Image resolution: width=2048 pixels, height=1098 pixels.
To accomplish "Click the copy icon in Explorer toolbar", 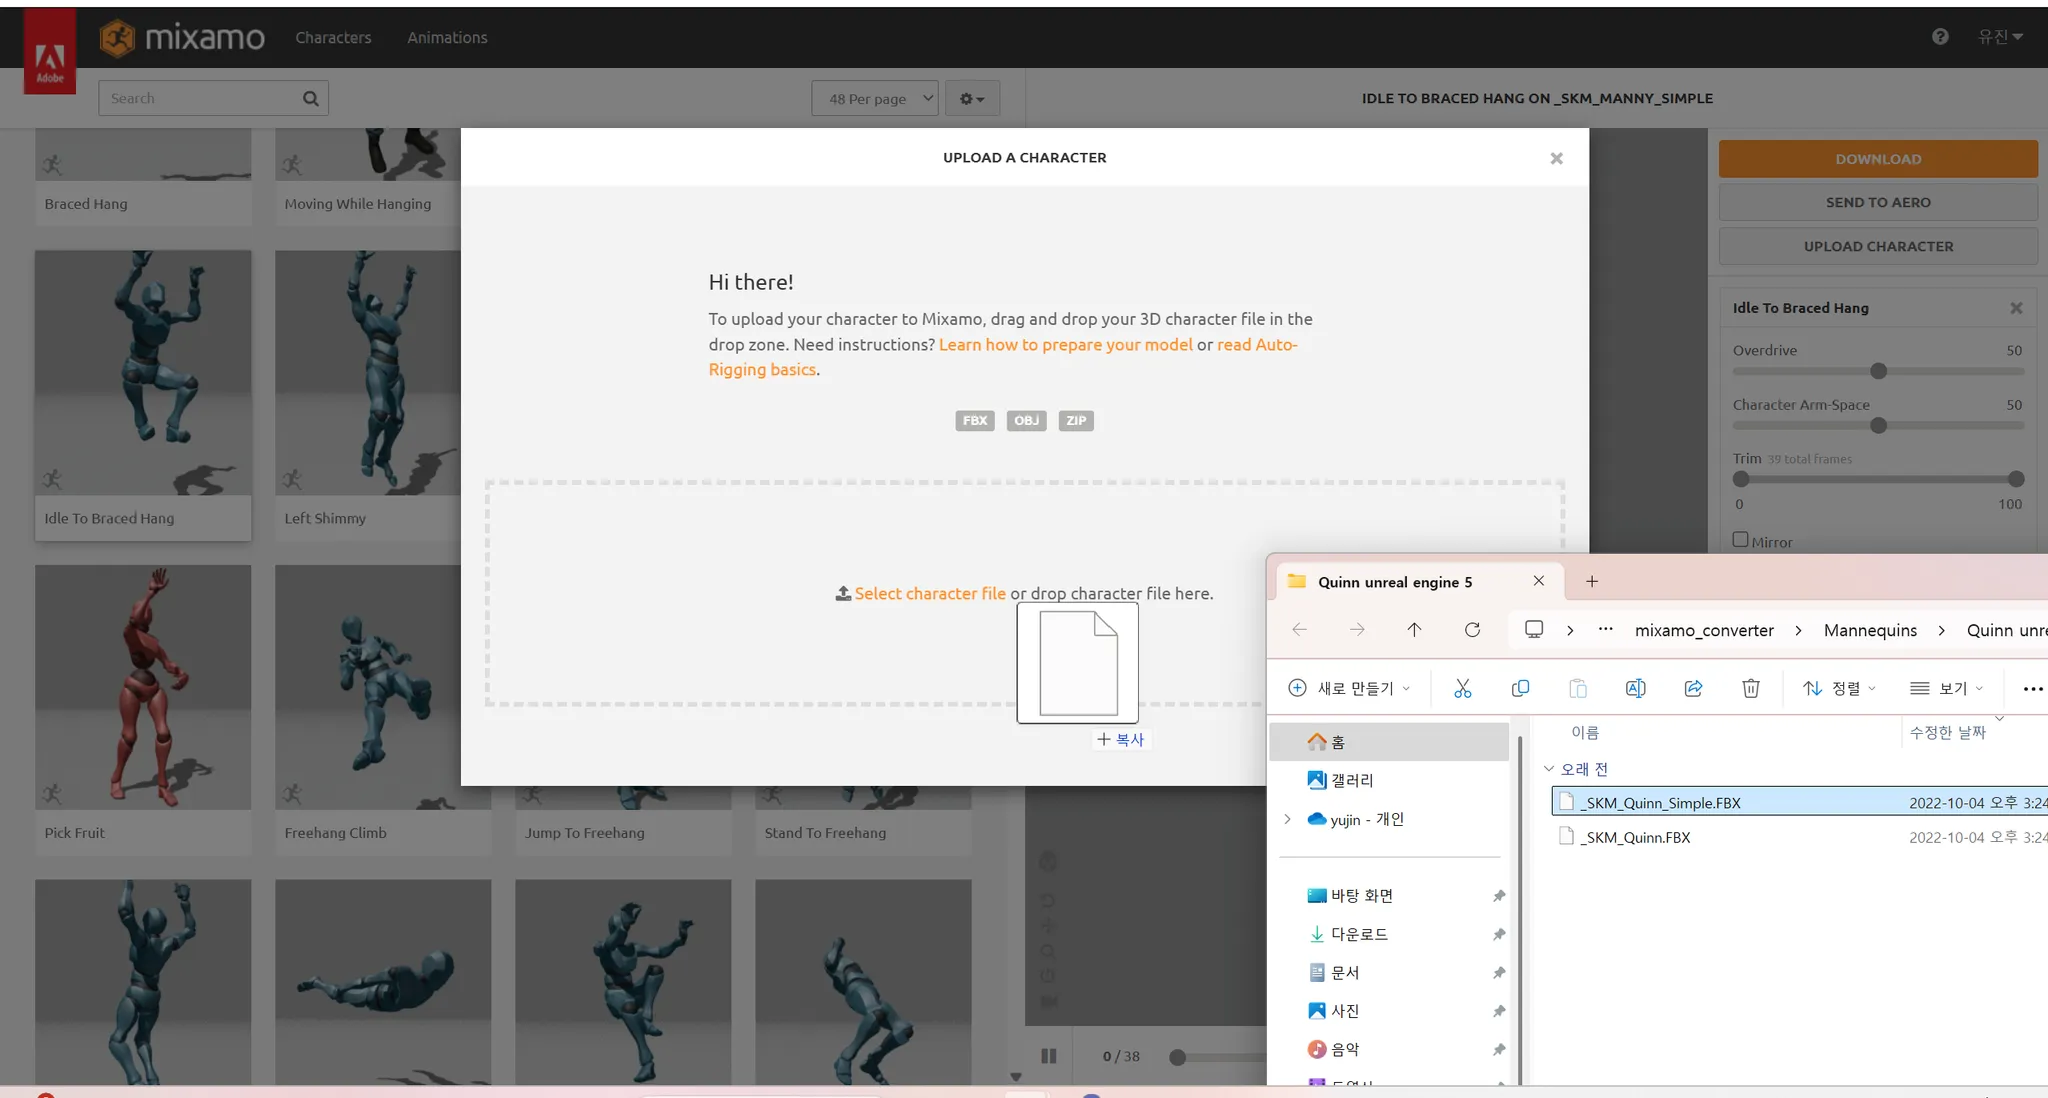I will (x=1520, y=688).
